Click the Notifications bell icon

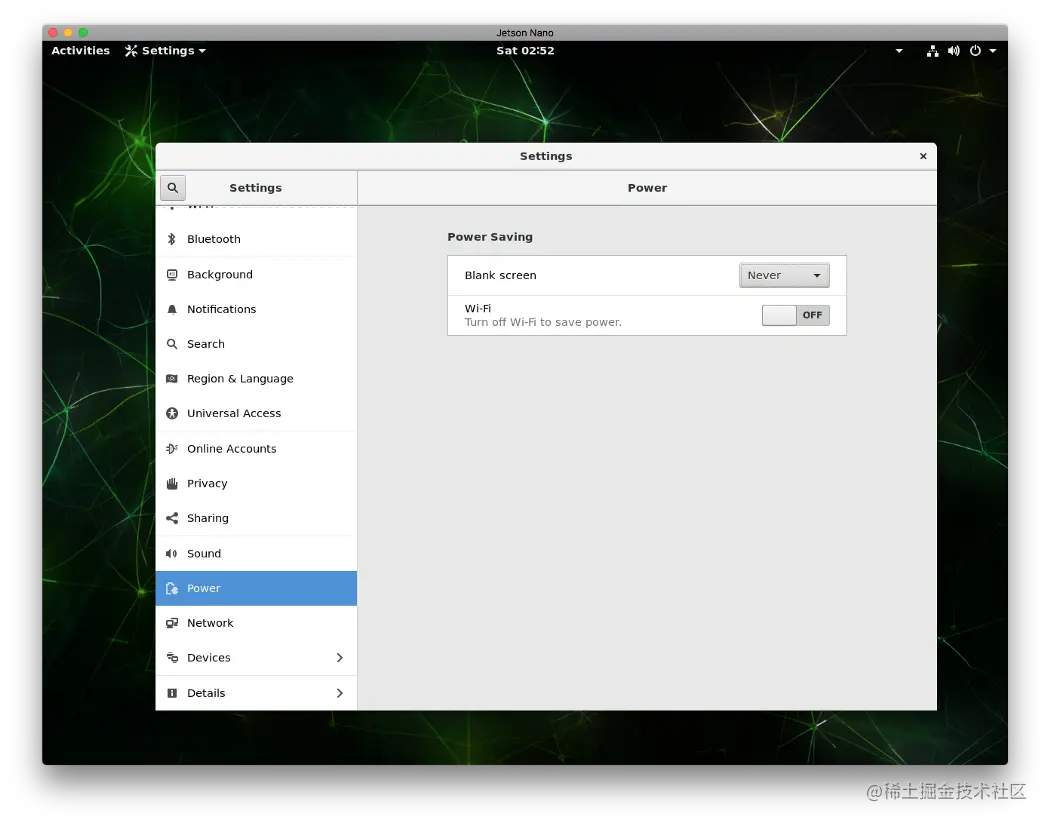(172, 309)
